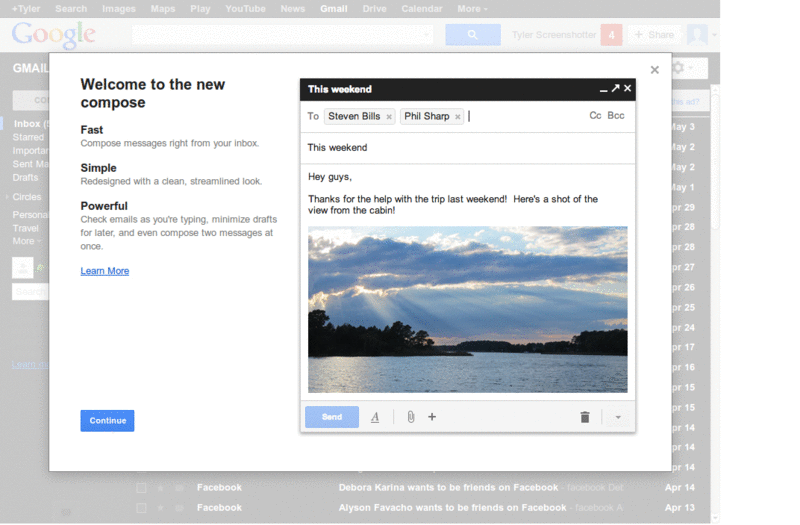Star the Alyson Favacho Facebook email
800x525 pixels.
tap(161, 508)
